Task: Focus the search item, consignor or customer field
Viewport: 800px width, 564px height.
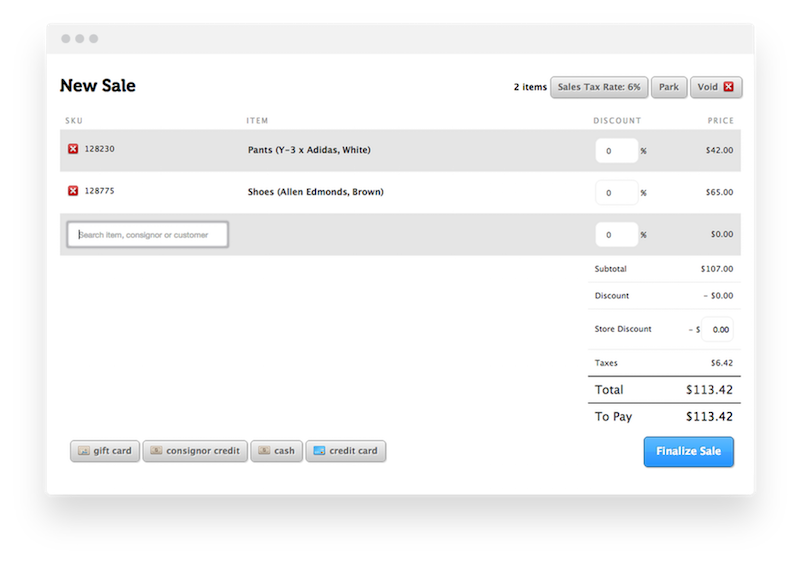Action: tap(148, 235)
